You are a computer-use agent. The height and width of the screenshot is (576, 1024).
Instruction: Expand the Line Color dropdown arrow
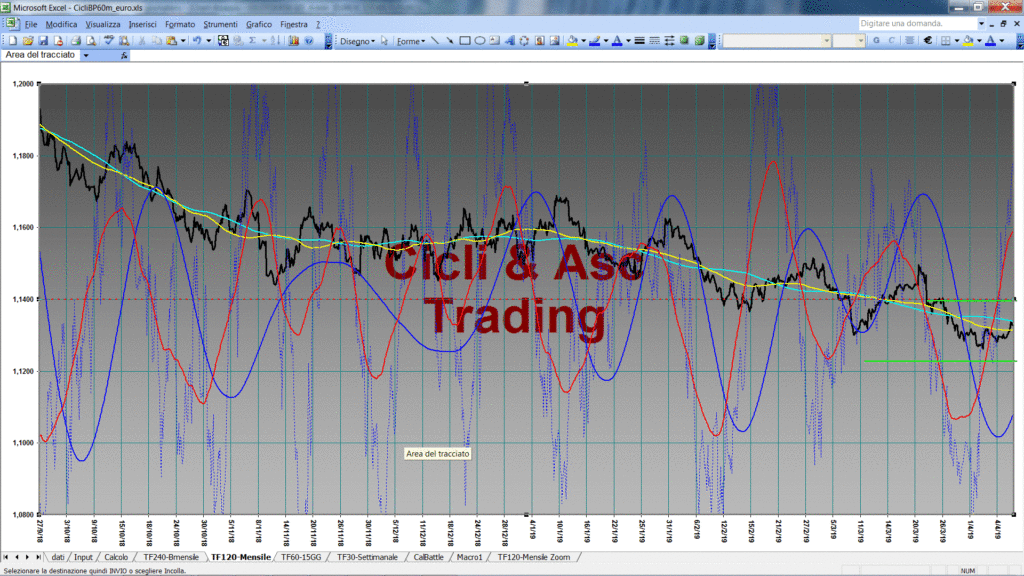click(606, 40)
